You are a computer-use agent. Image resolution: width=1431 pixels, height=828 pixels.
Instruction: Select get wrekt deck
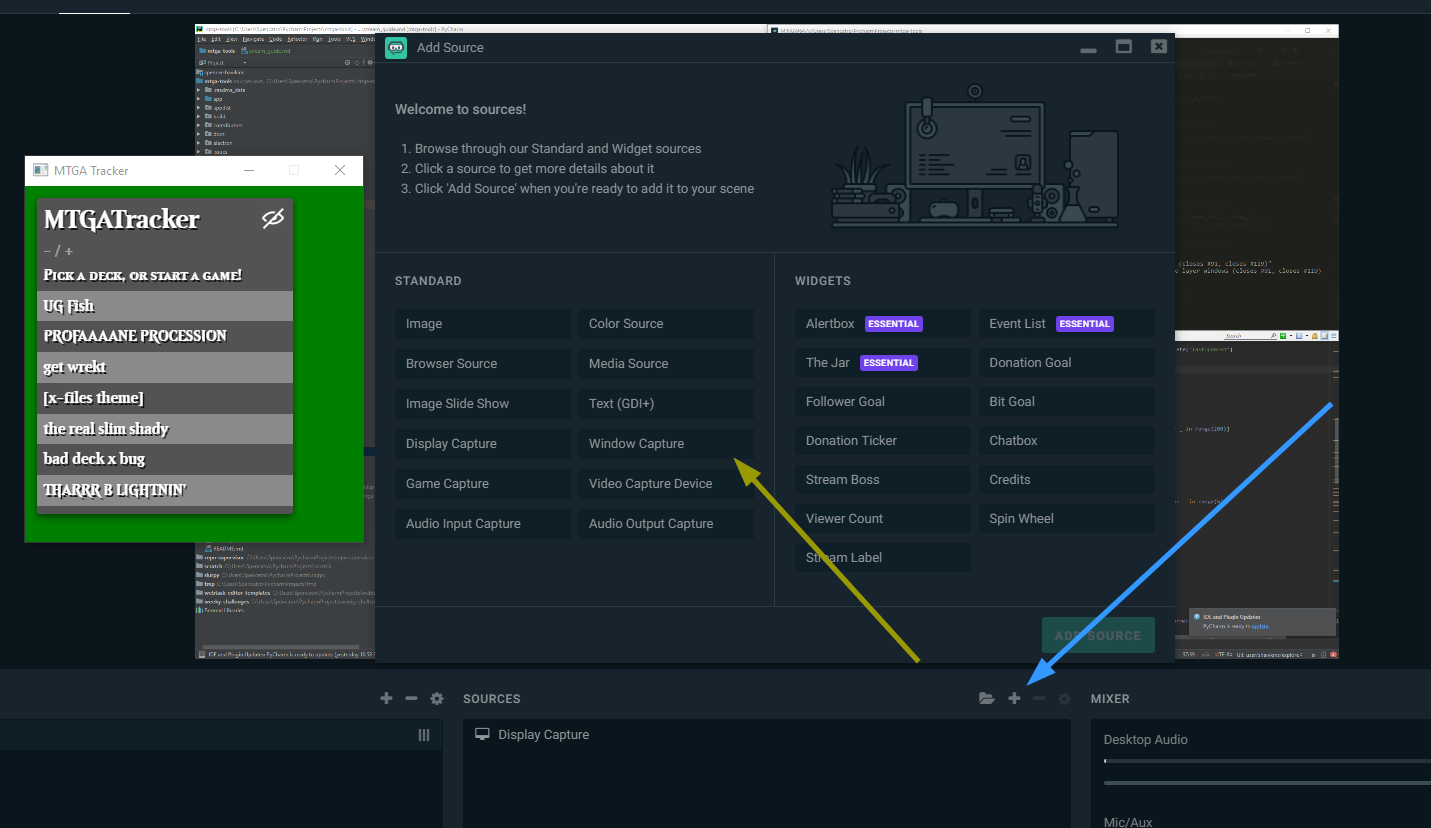165,367
